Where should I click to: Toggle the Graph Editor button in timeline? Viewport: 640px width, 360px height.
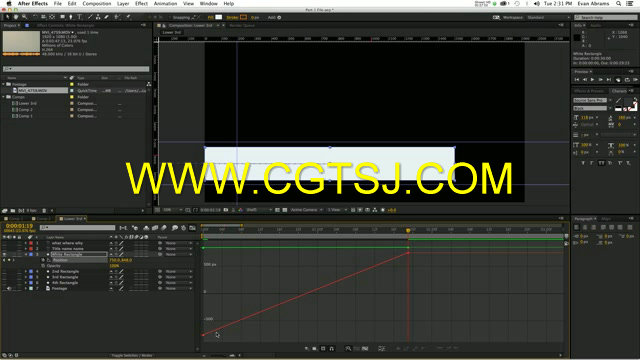(192, 228)
